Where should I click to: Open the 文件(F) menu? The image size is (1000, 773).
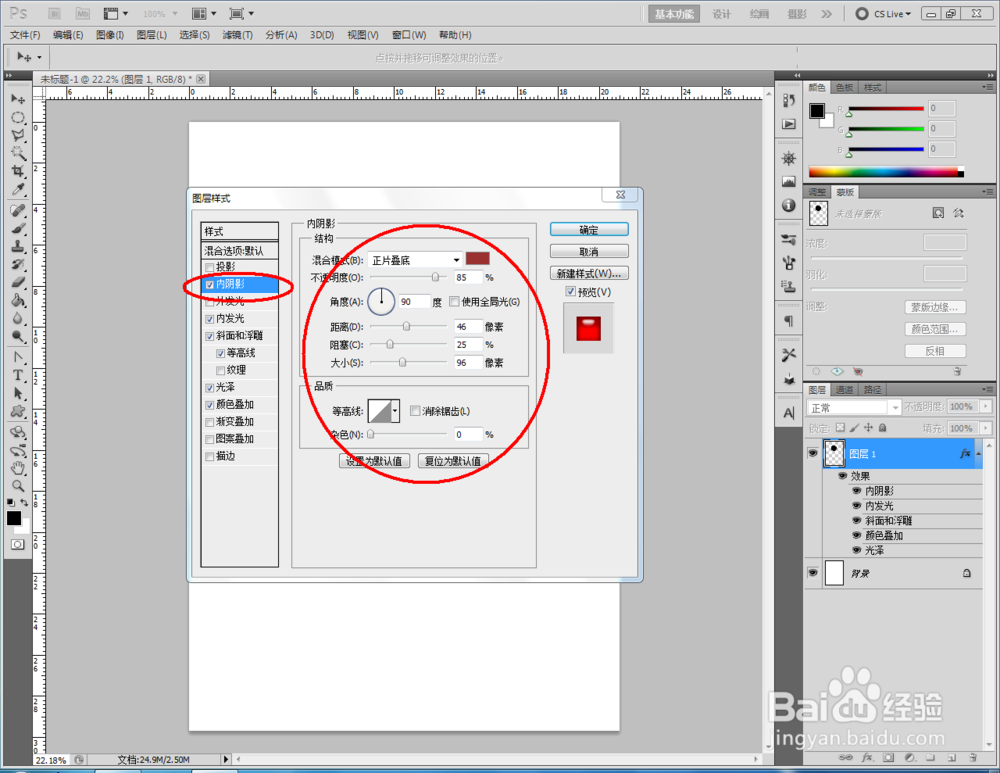(x=25, y=35)
